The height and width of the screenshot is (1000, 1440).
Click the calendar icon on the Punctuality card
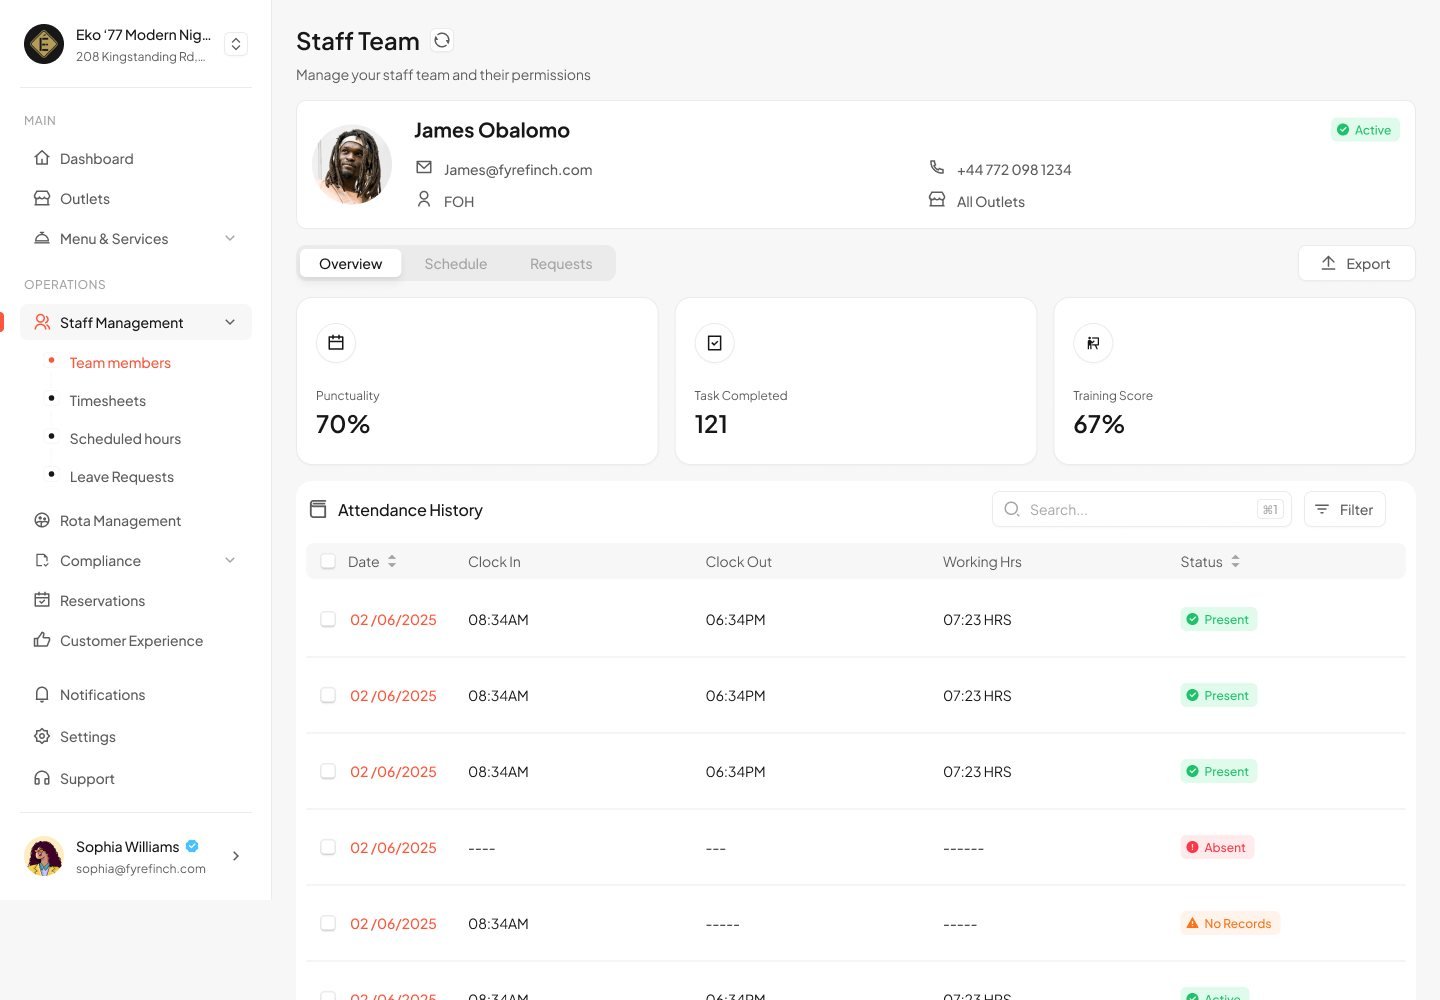[336, 343]
